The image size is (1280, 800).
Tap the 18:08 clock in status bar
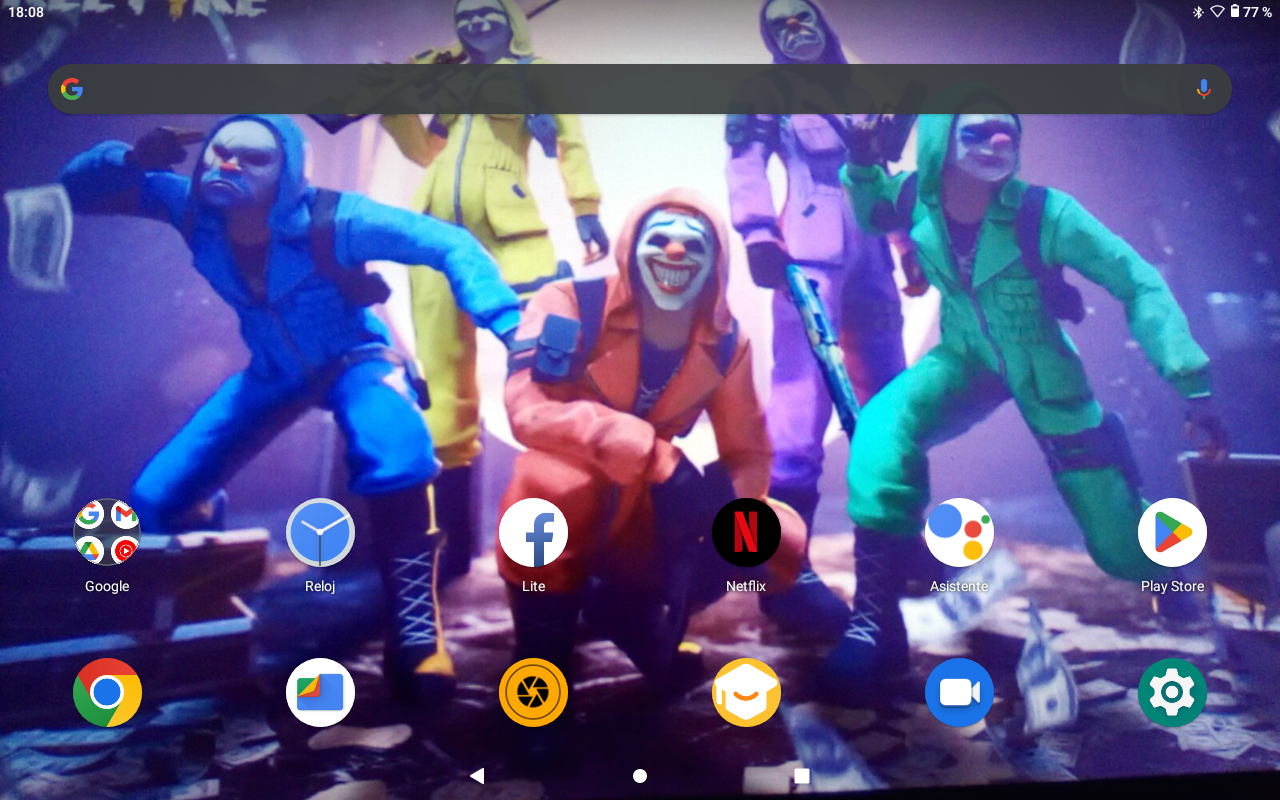26,12
